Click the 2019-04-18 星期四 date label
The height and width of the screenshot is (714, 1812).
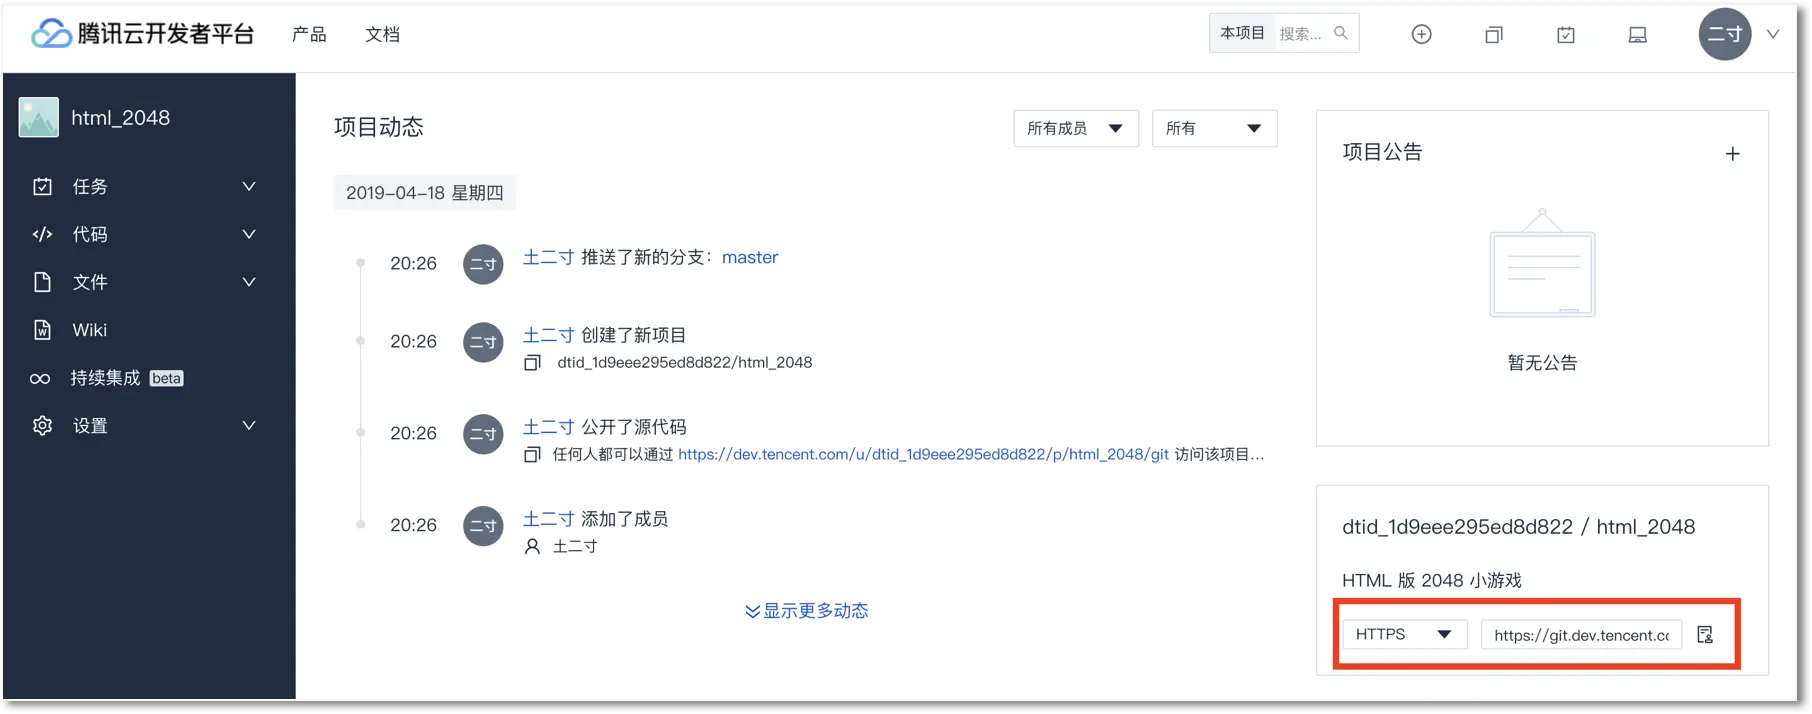(x=425, y=193)
